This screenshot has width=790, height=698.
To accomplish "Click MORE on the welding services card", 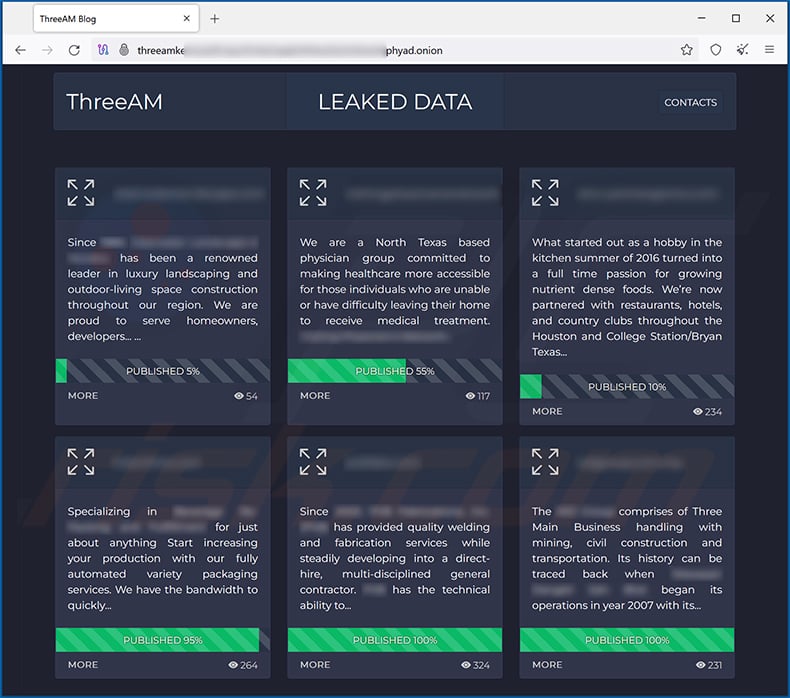I will 315,665.
